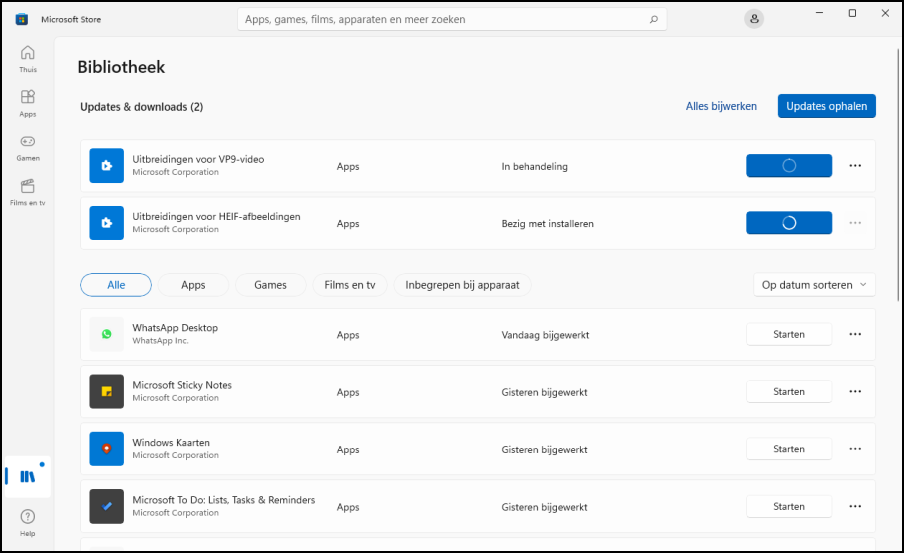
Task: Click the HEIF-afbeeldingen extension app icon
Action: [107, 223]
